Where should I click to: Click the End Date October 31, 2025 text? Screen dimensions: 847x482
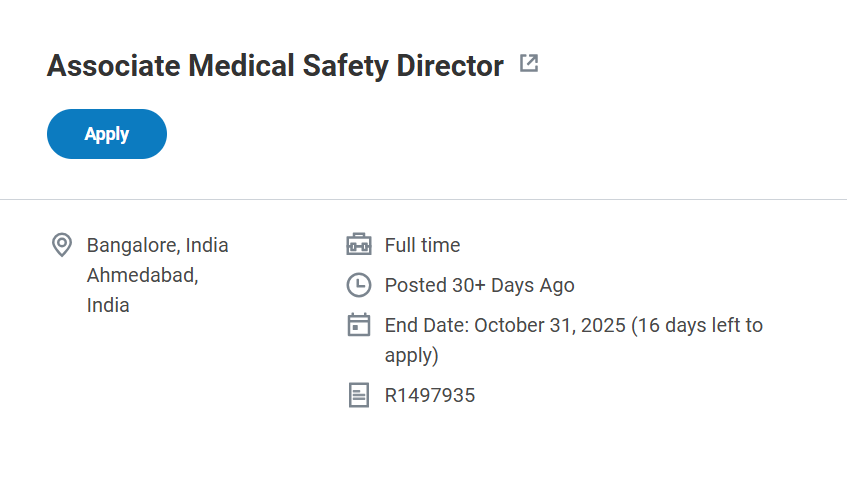pyautogui.click(x=505, y=325)
